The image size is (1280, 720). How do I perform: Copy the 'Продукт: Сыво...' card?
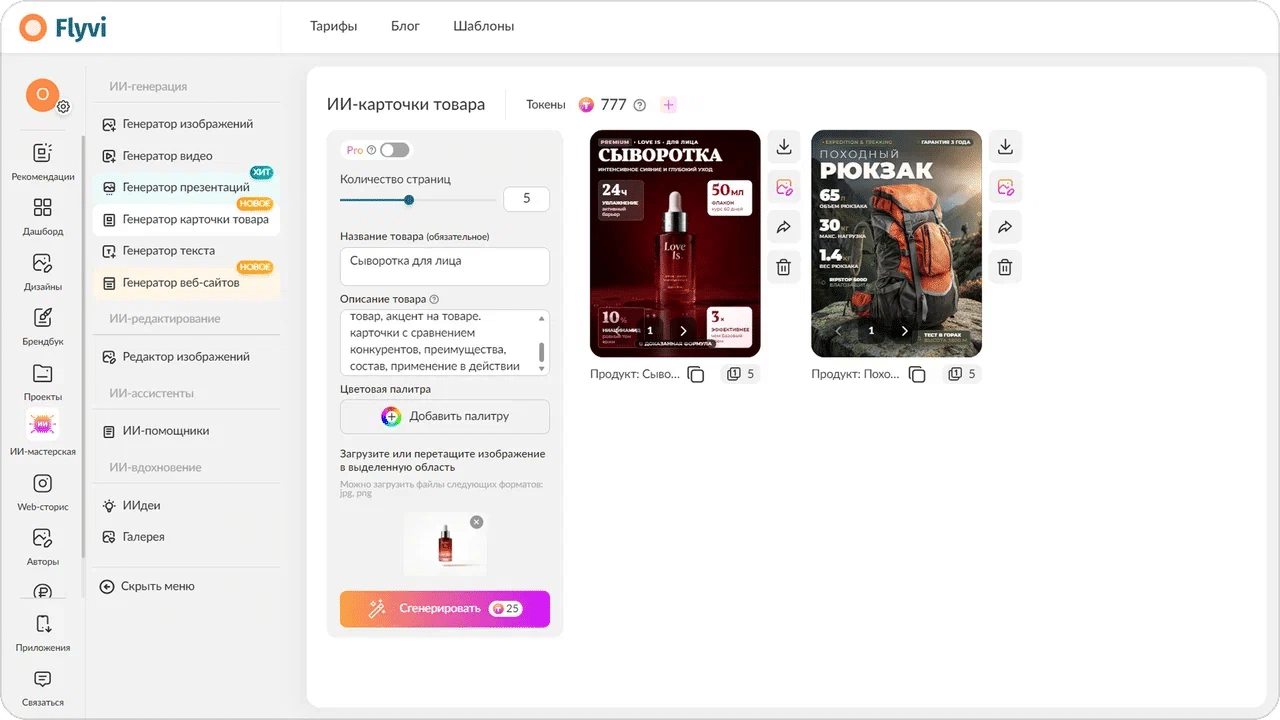click(697, 375)
